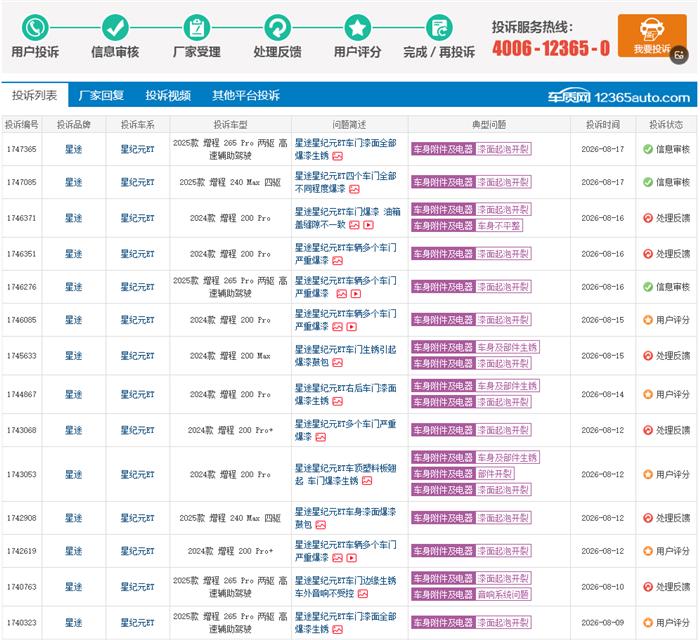This screenshot has width=700, height=640.
Task: Open video icon for complaint 1742619
Action: click(352, 558)
